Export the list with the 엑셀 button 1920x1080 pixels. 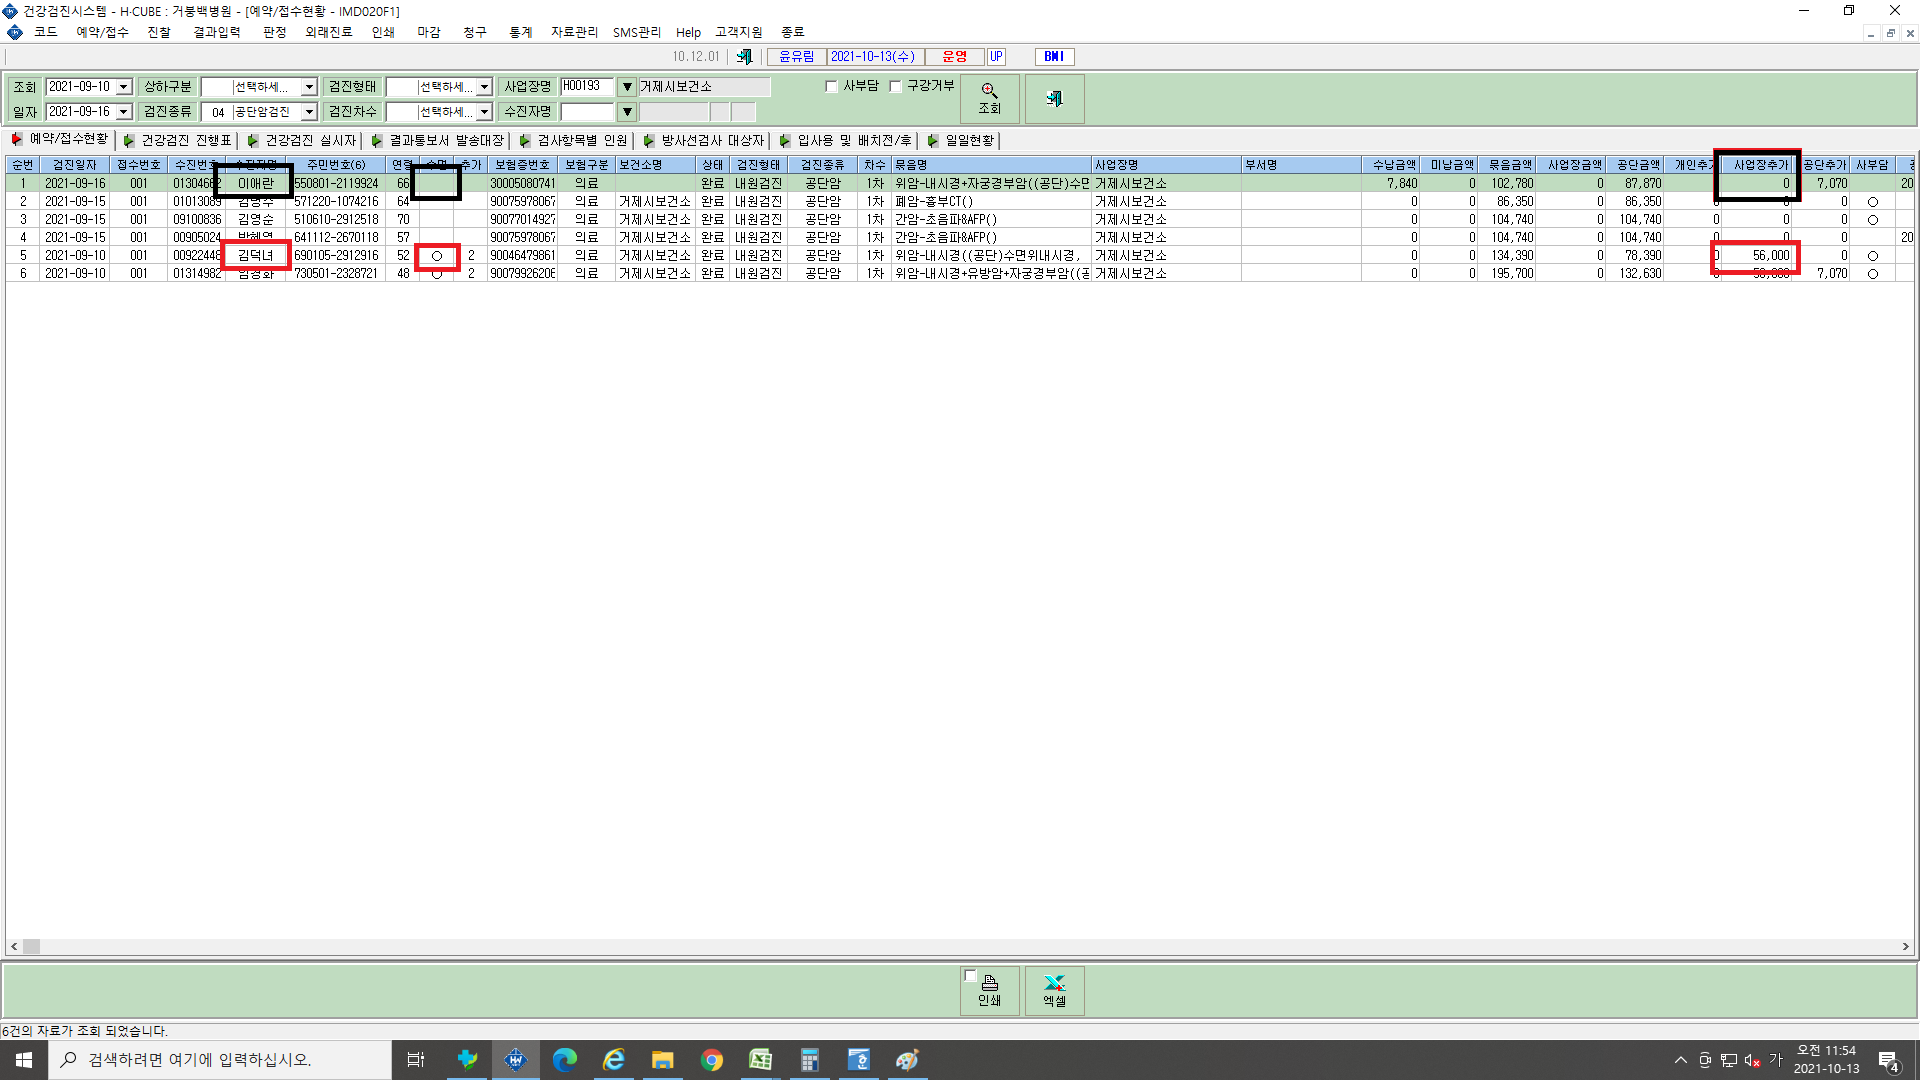point(1054,990)
